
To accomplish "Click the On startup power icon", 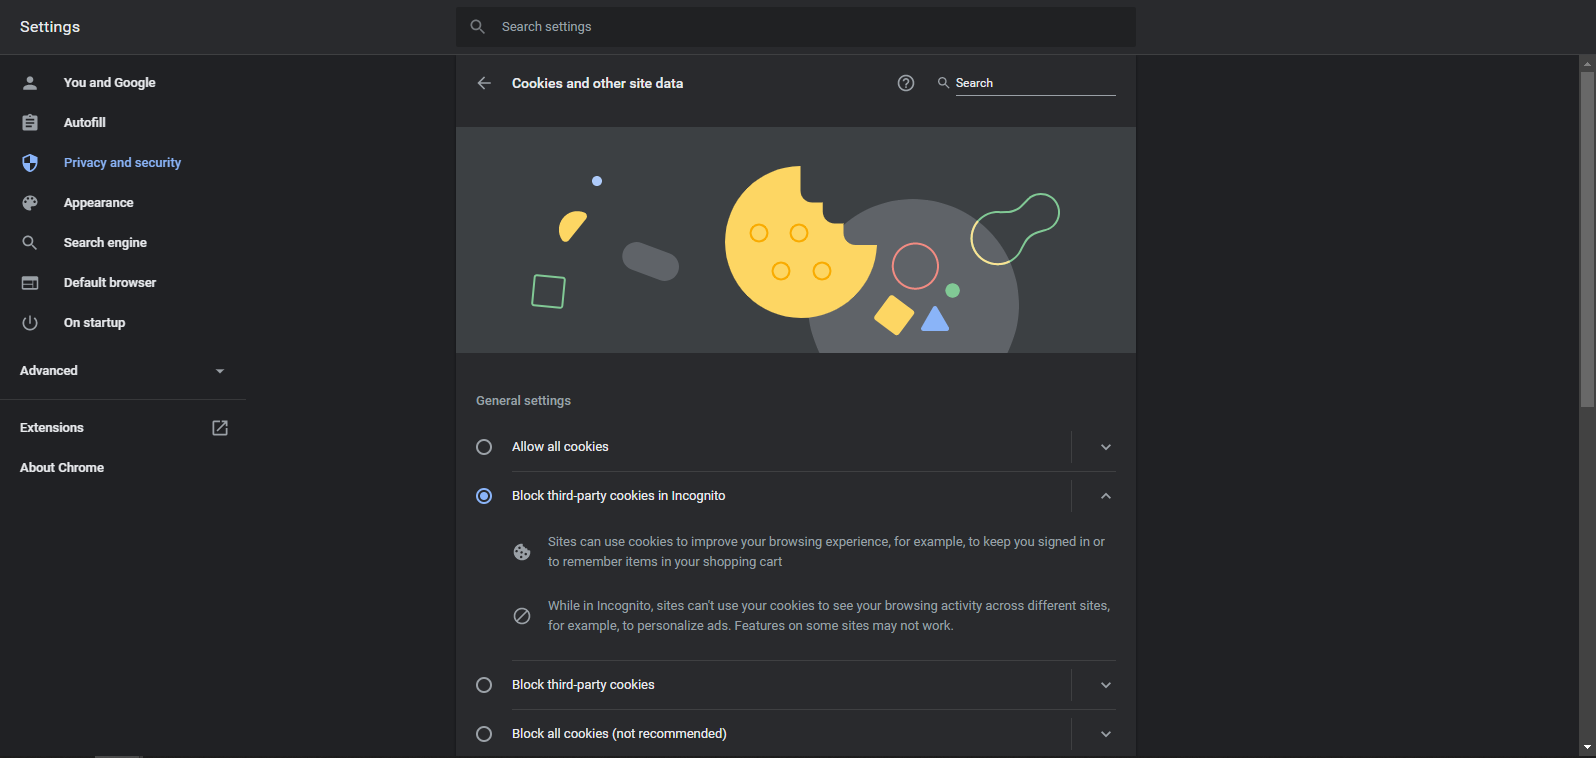I will coord(30,323).
